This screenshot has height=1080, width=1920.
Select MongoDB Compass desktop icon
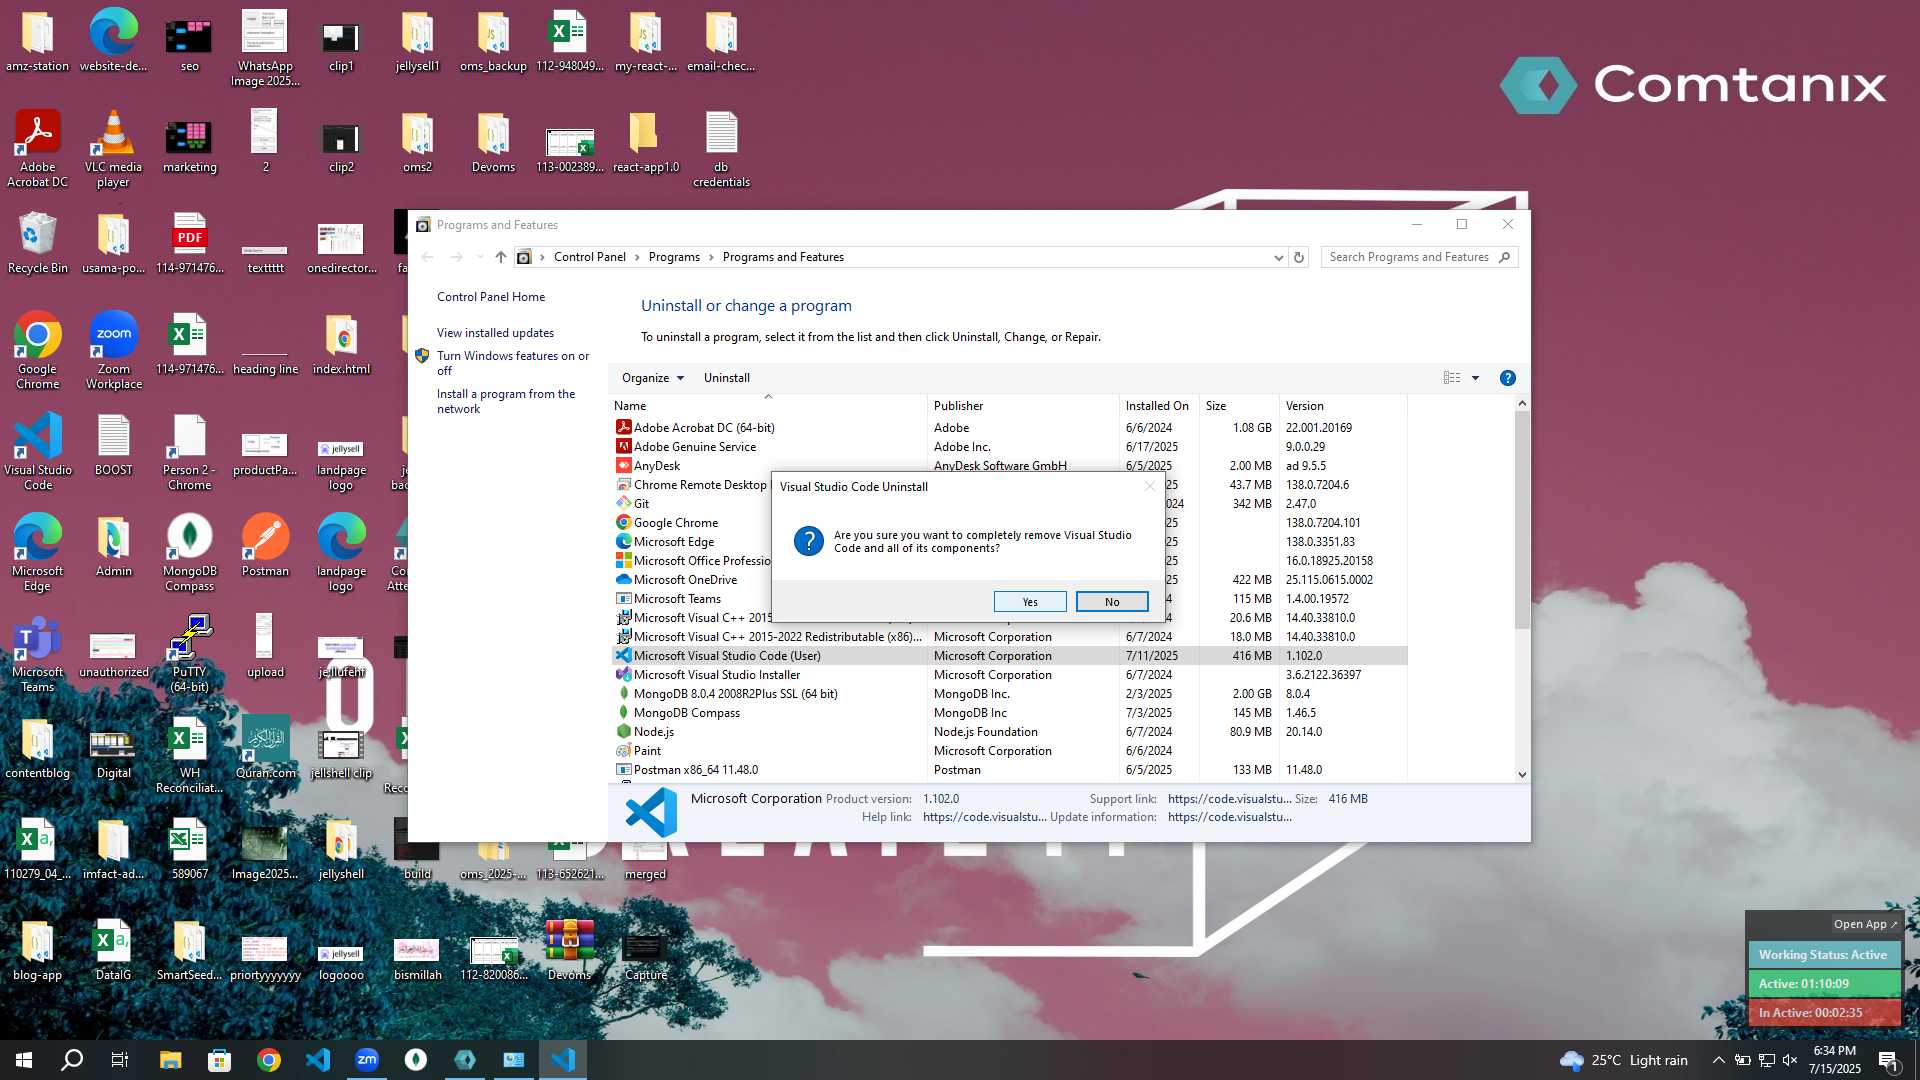click(x=189, y=553)
